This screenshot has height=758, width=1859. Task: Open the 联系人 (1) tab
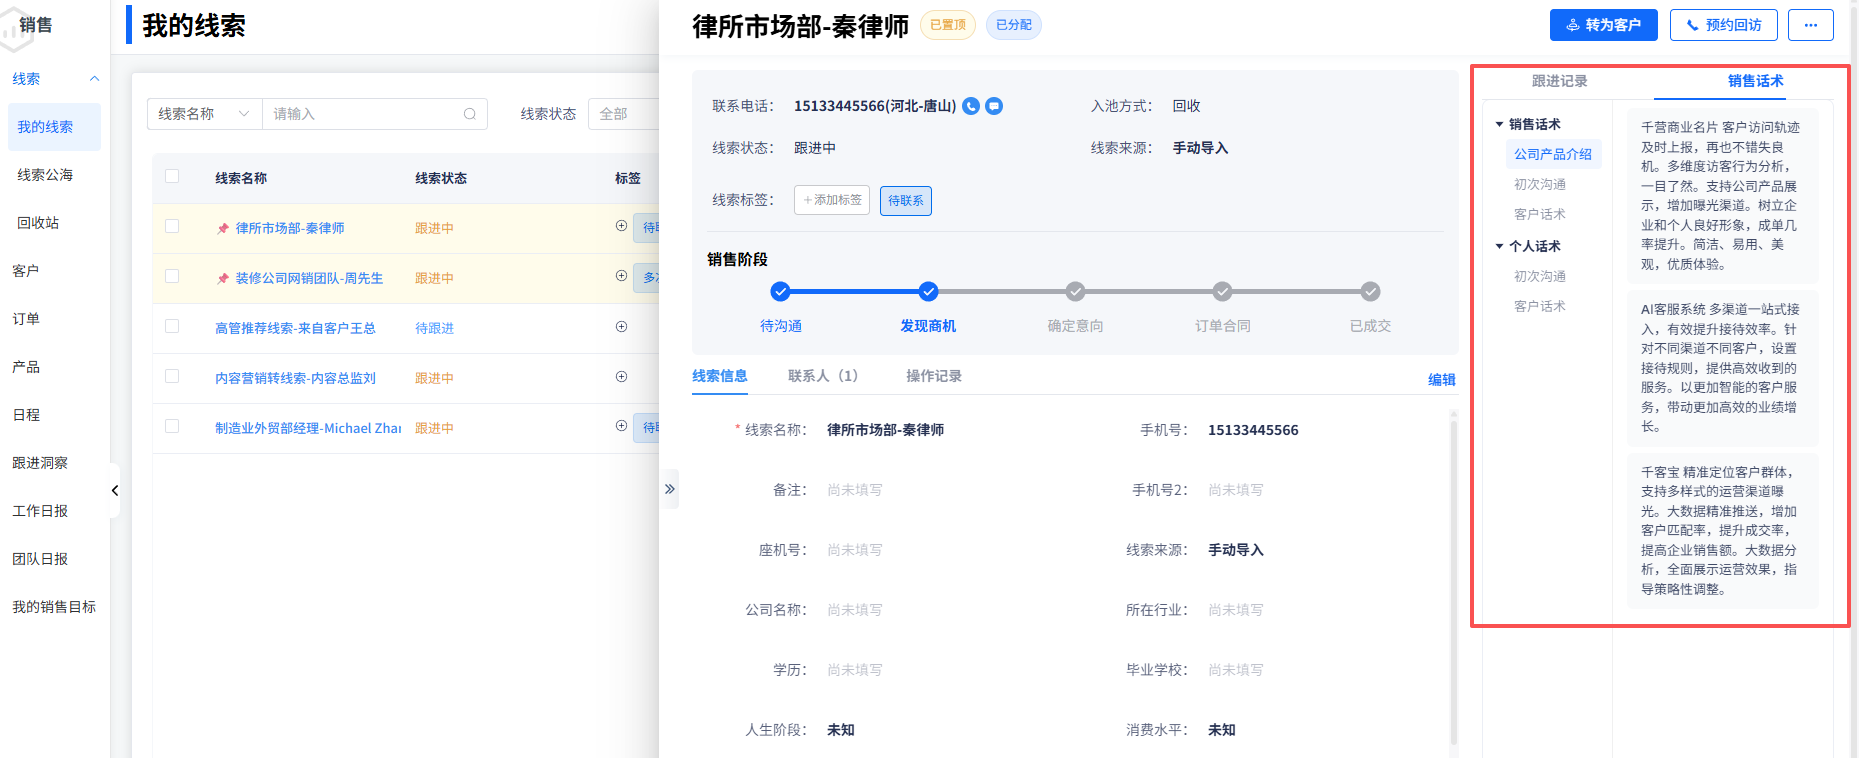[x=822, y=376]
